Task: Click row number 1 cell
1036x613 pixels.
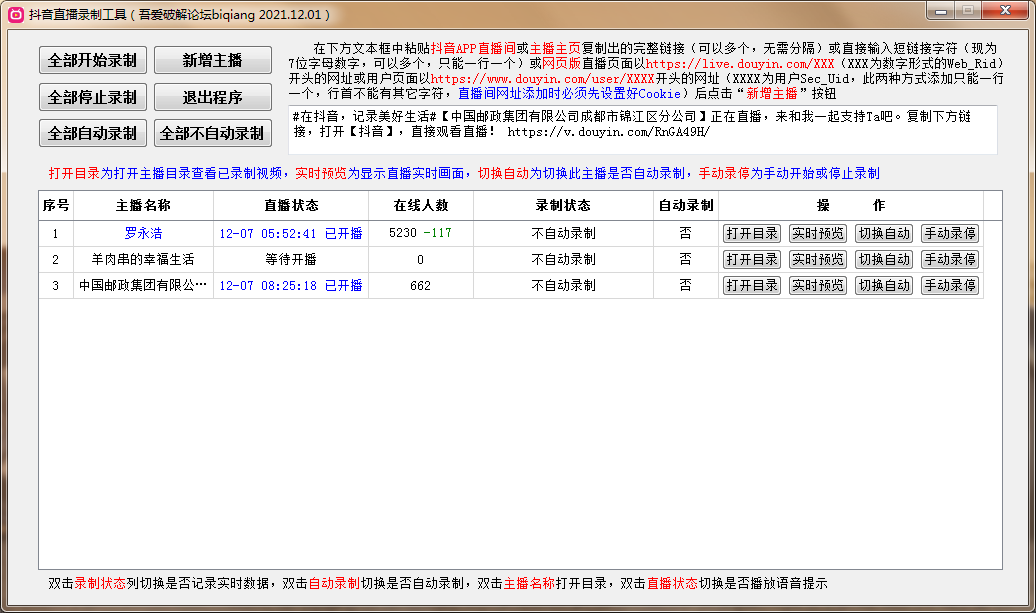Action: pyautogui.click(x=56, y=233)
